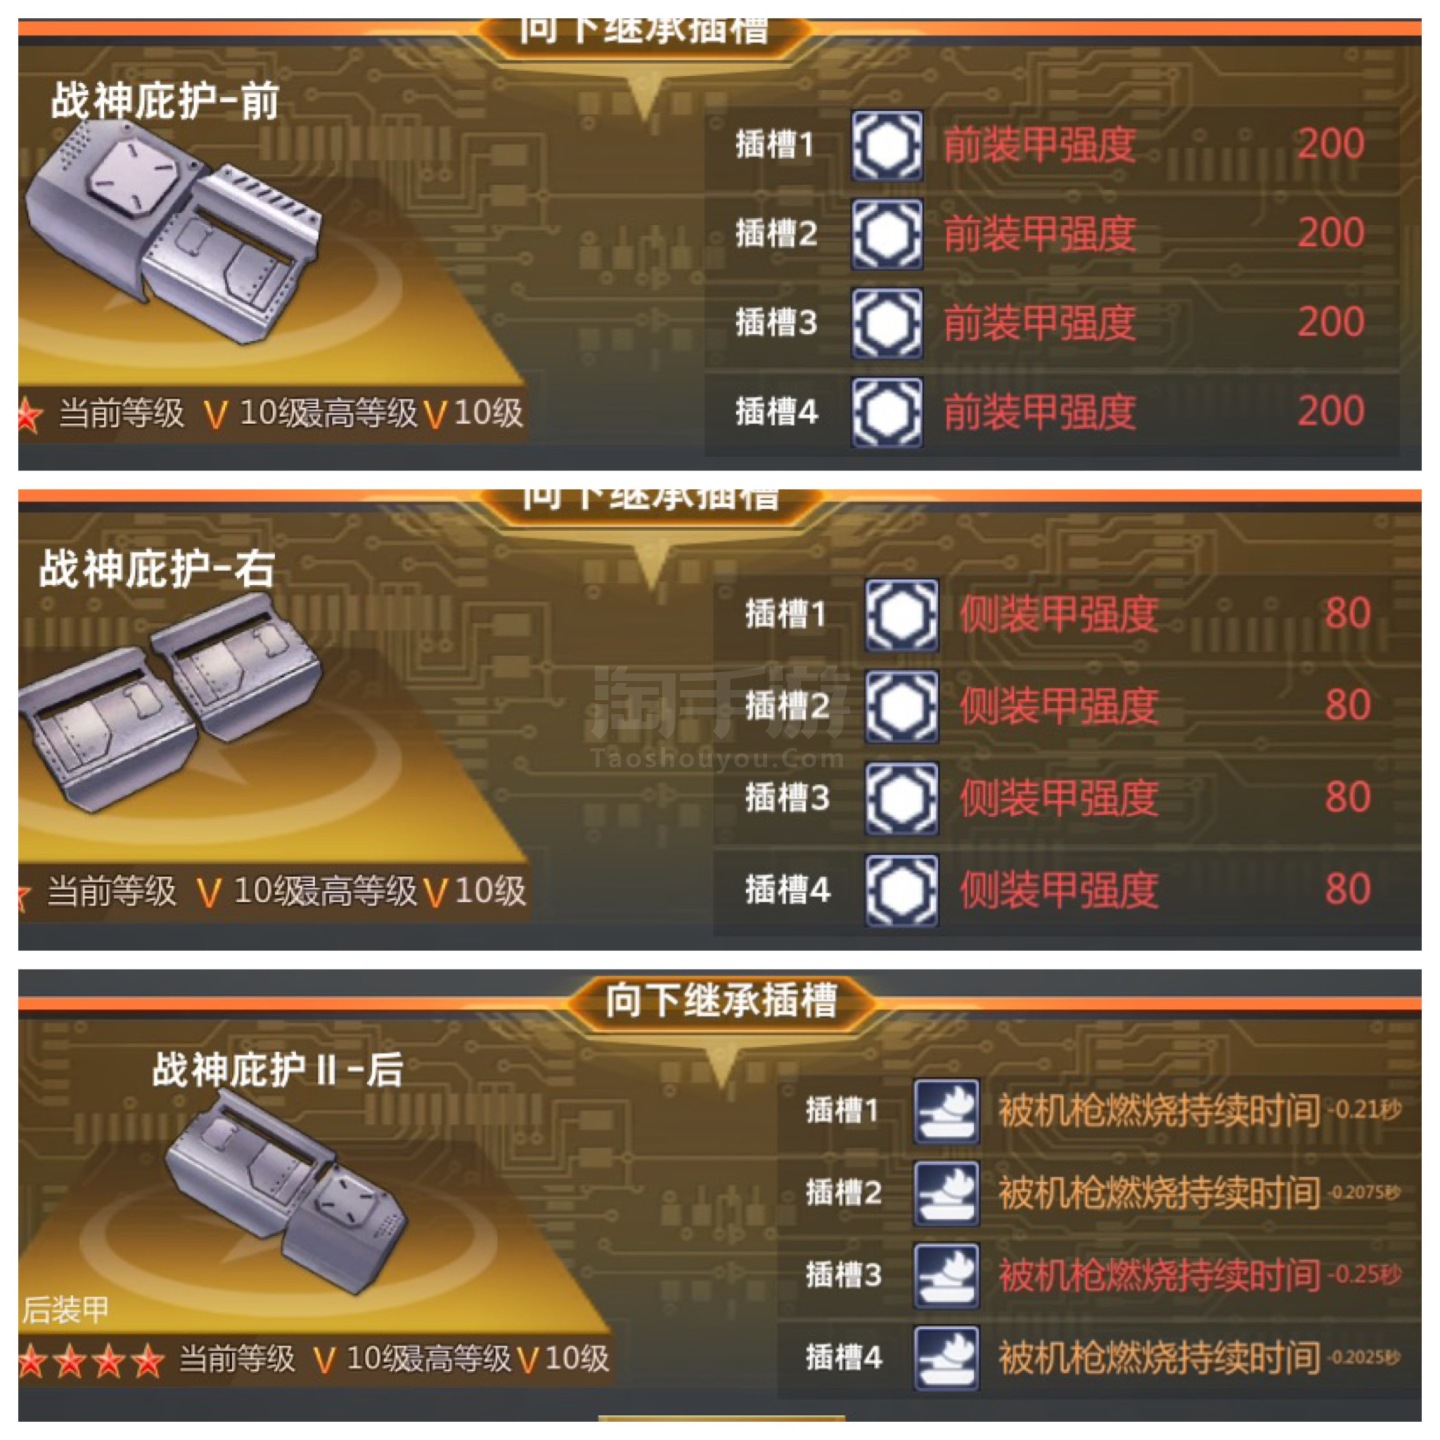Viewport: 1440px width, 1440px height.
Task: Tap slot 4 burning tank icon in rear armor
Action: tap(946, 1357)
